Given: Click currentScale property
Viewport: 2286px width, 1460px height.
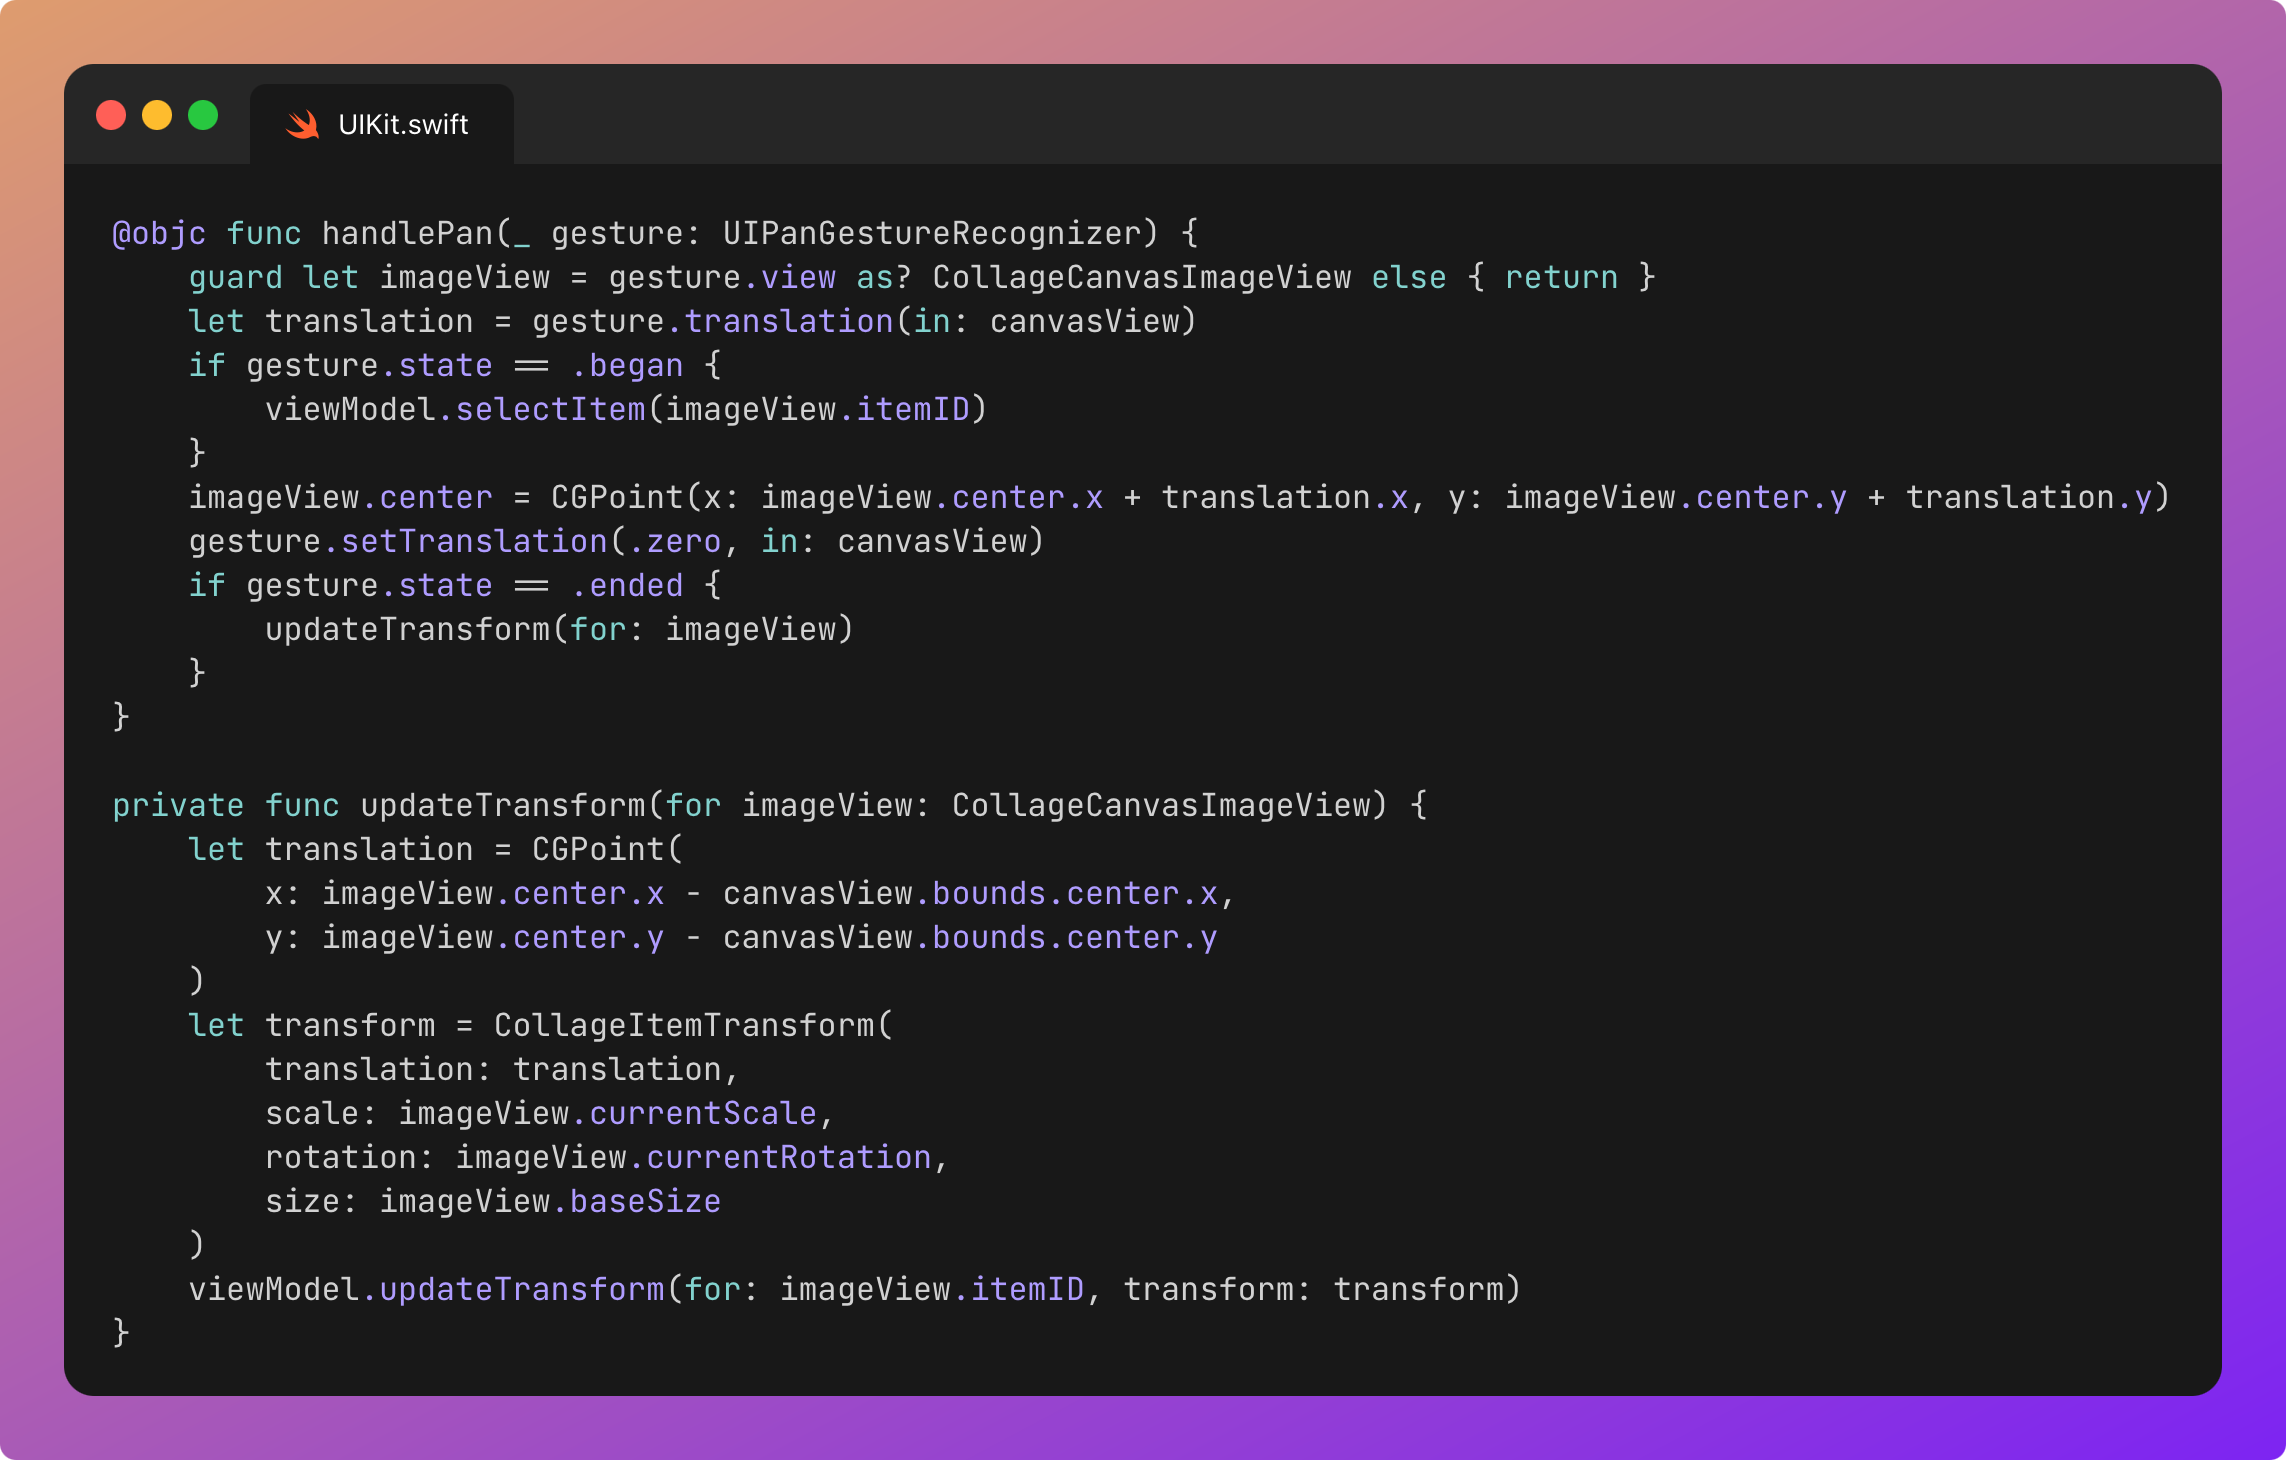Looking at the screenshot, I should point(703,1113).
